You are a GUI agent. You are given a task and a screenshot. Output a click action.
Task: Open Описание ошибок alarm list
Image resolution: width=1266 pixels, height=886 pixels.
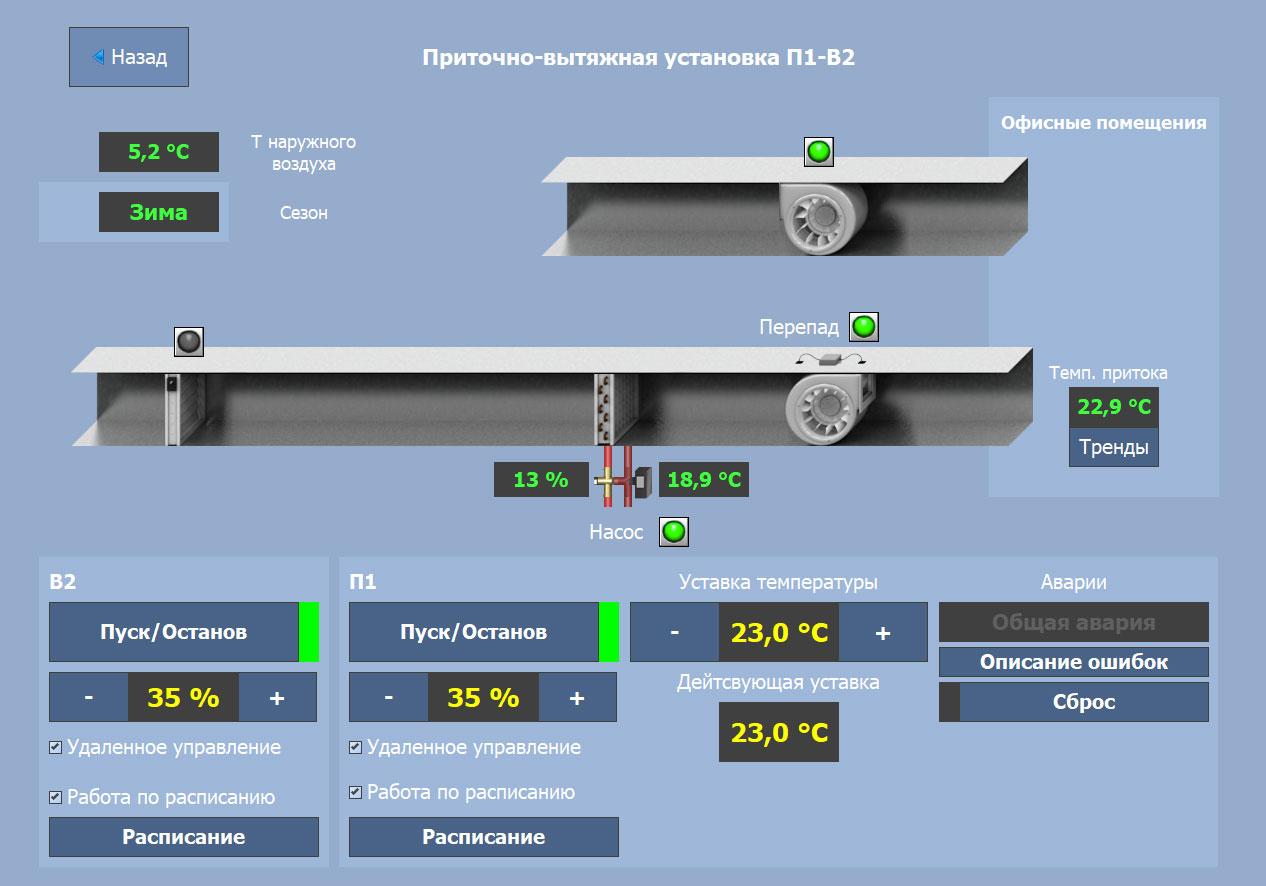pyautogui.click(x=1073, y=662)
